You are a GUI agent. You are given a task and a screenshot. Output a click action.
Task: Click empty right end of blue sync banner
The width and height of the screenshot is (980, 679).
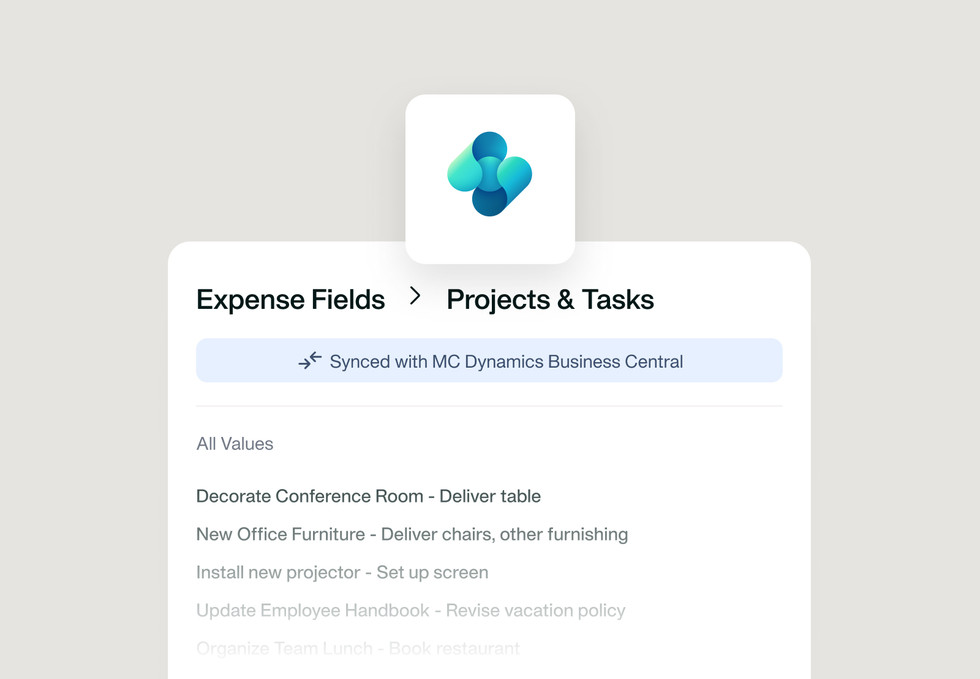coord(740,361)
